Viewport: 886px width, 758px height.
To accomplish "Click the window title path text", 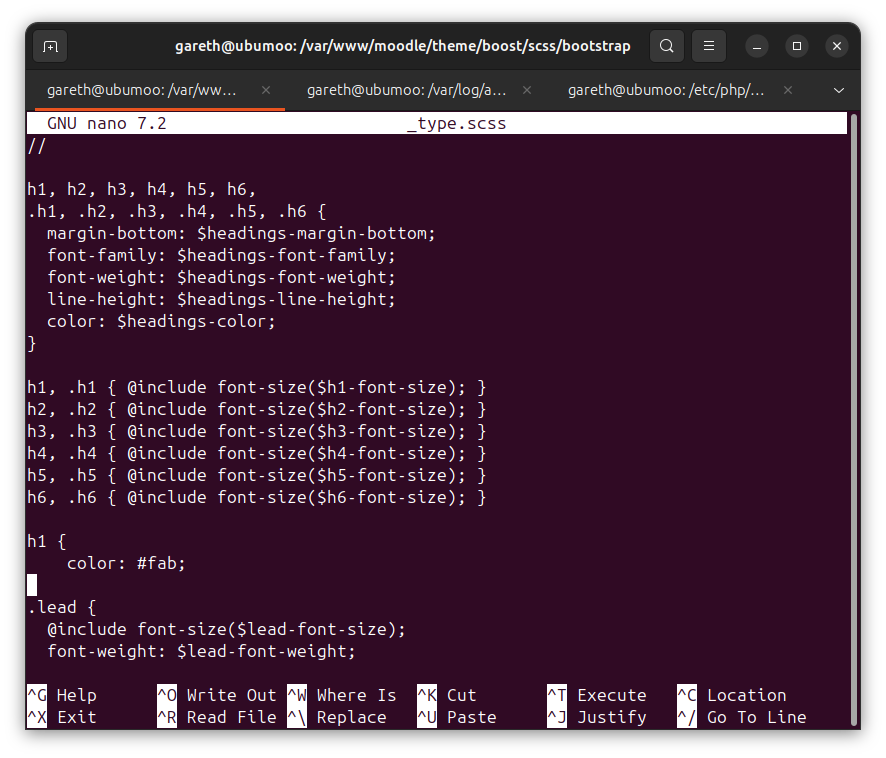I will point(402,46).
